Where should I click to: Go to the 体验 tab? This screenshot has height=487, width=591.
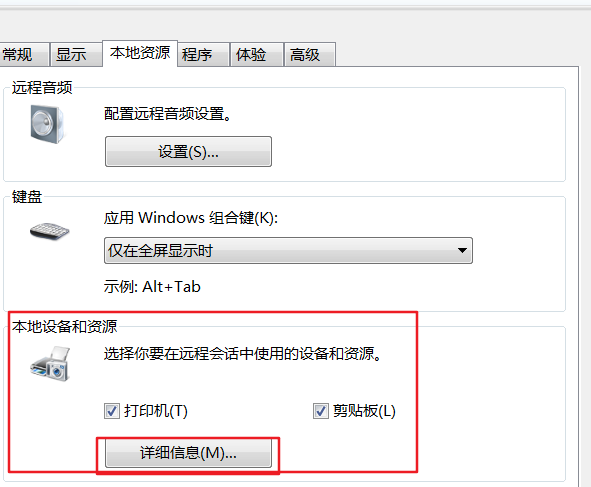(x=257, y=55)
